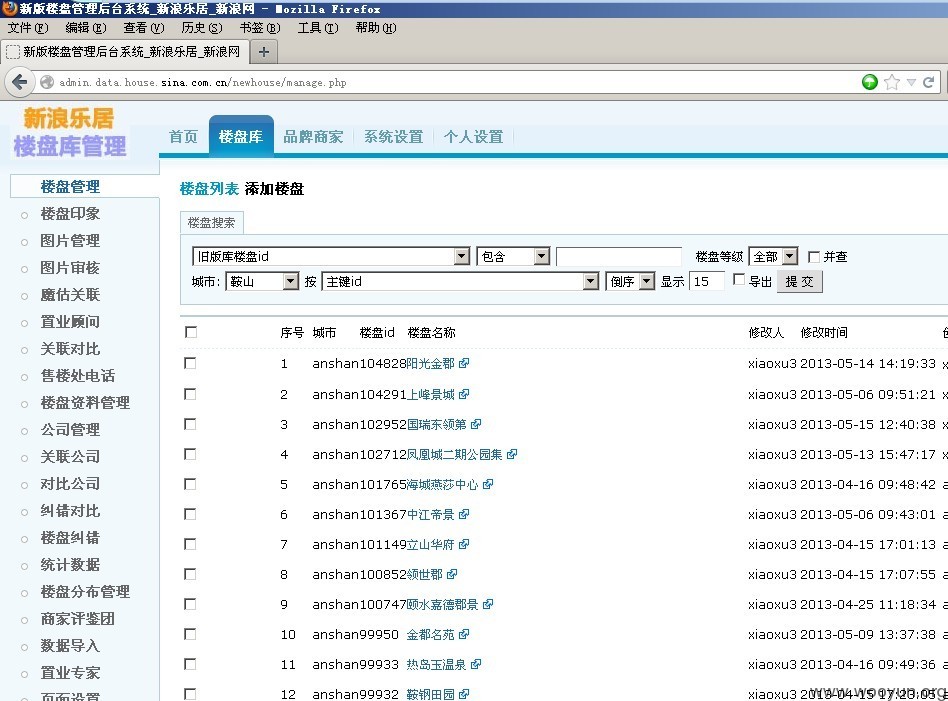948x701 pixels.
Task: Check the box for row 阳光金郡
Action: [190, 363]
